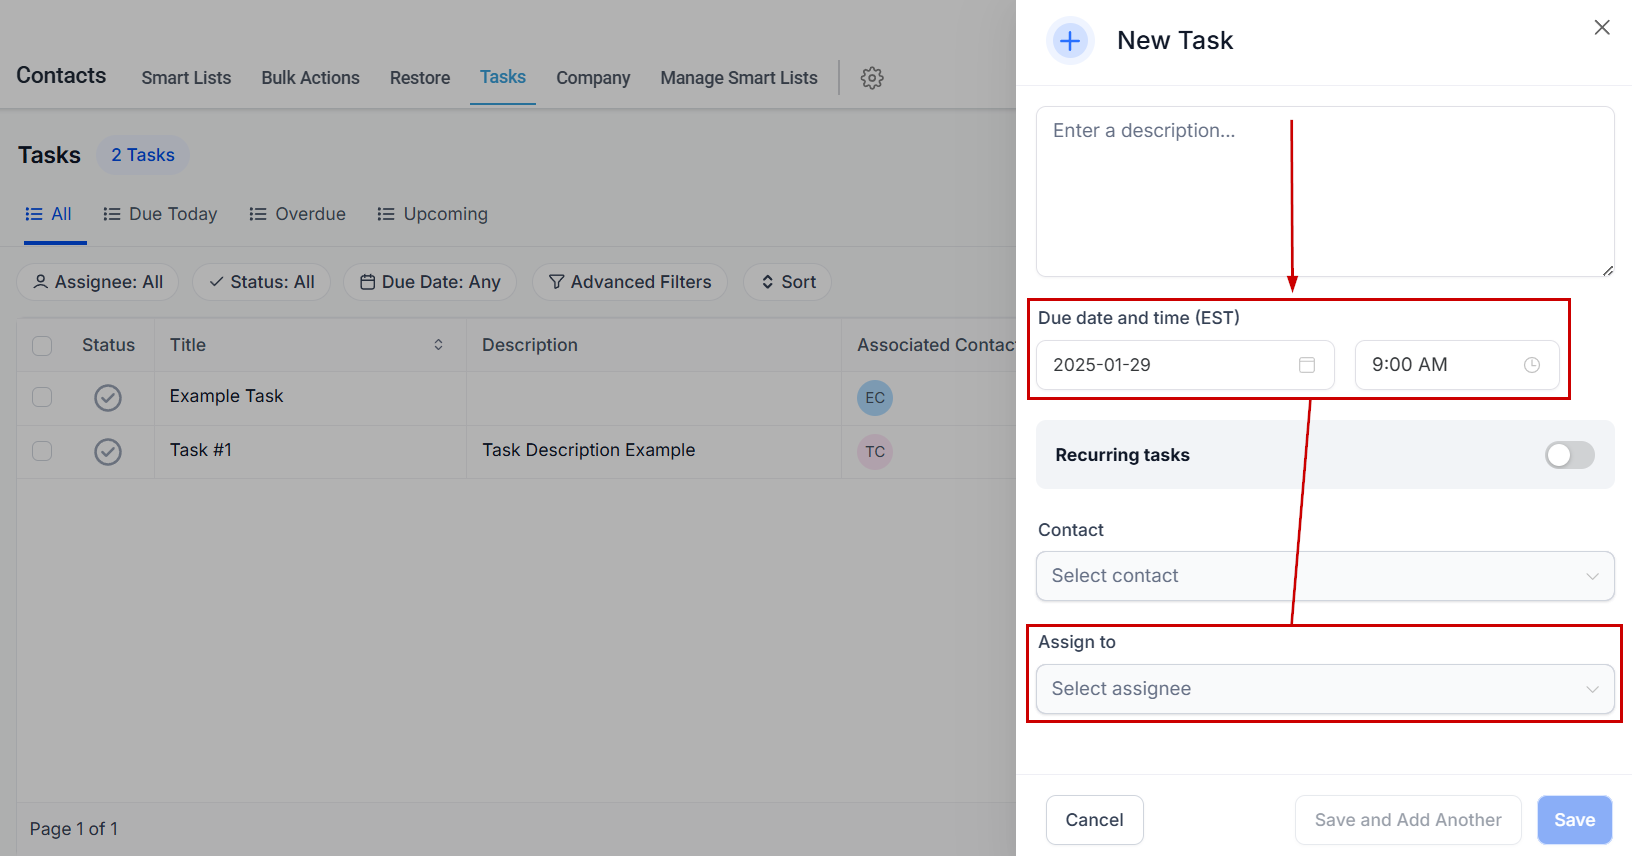The height and width of the screenshot is (856, 1632).
Task: Show Overdue tasks
Action: [x=298, y=214]
